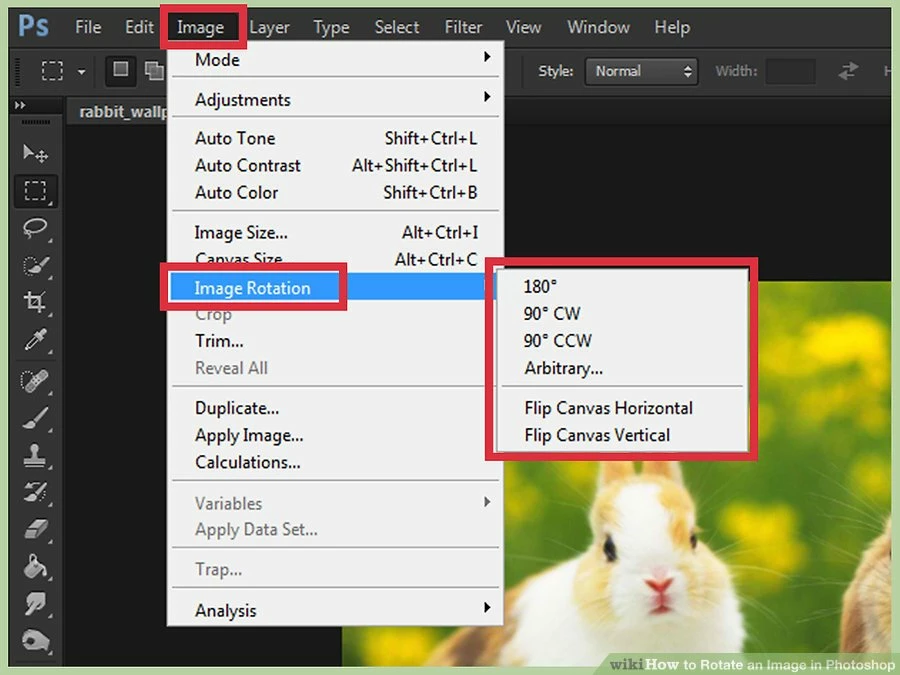This screenshot has width=900, height=675.
Task: Select the Eraser tool
Action: point(36,529)
